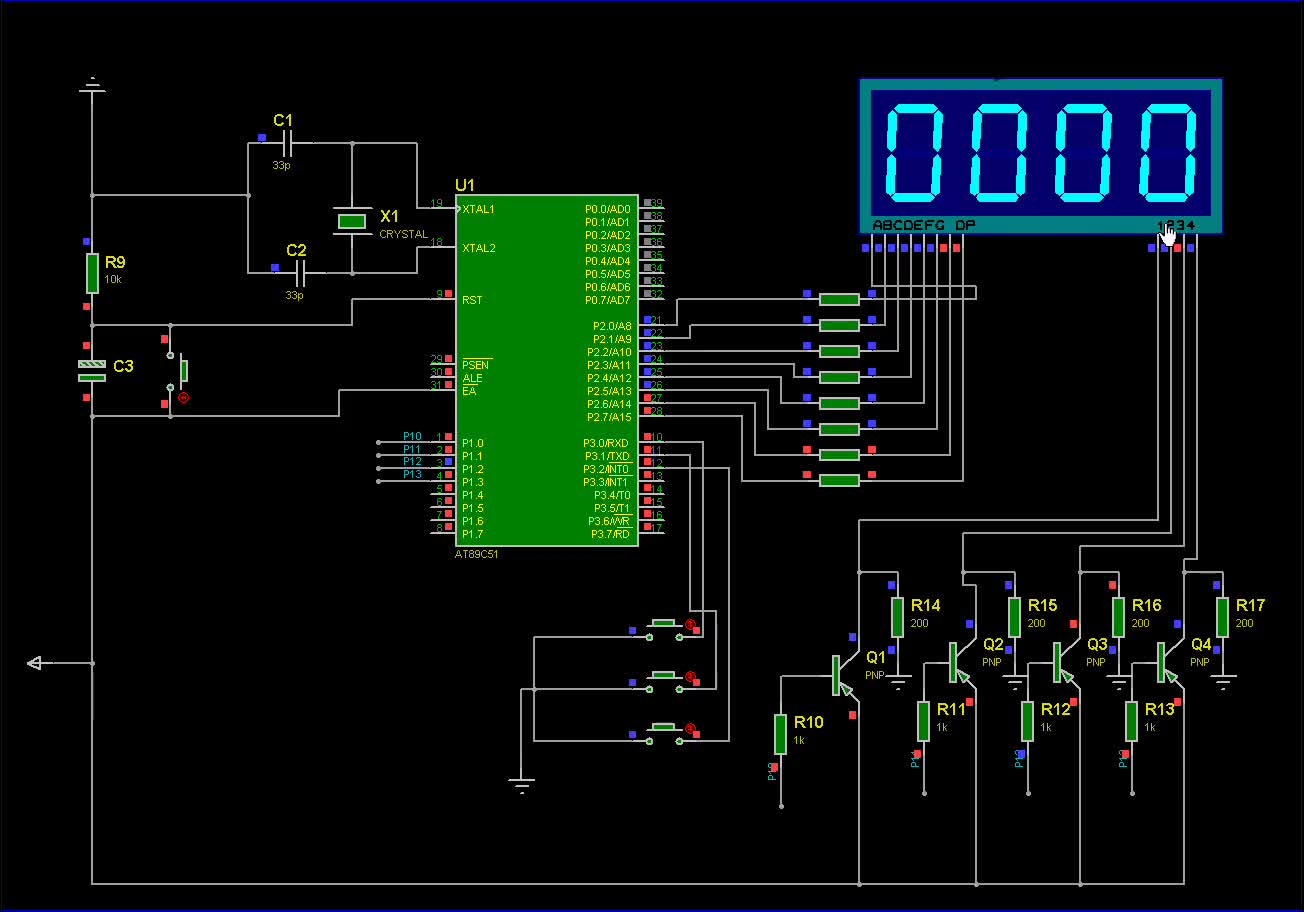Toggle the push button wired to P3.0/RXD

[x=664, y=628]
